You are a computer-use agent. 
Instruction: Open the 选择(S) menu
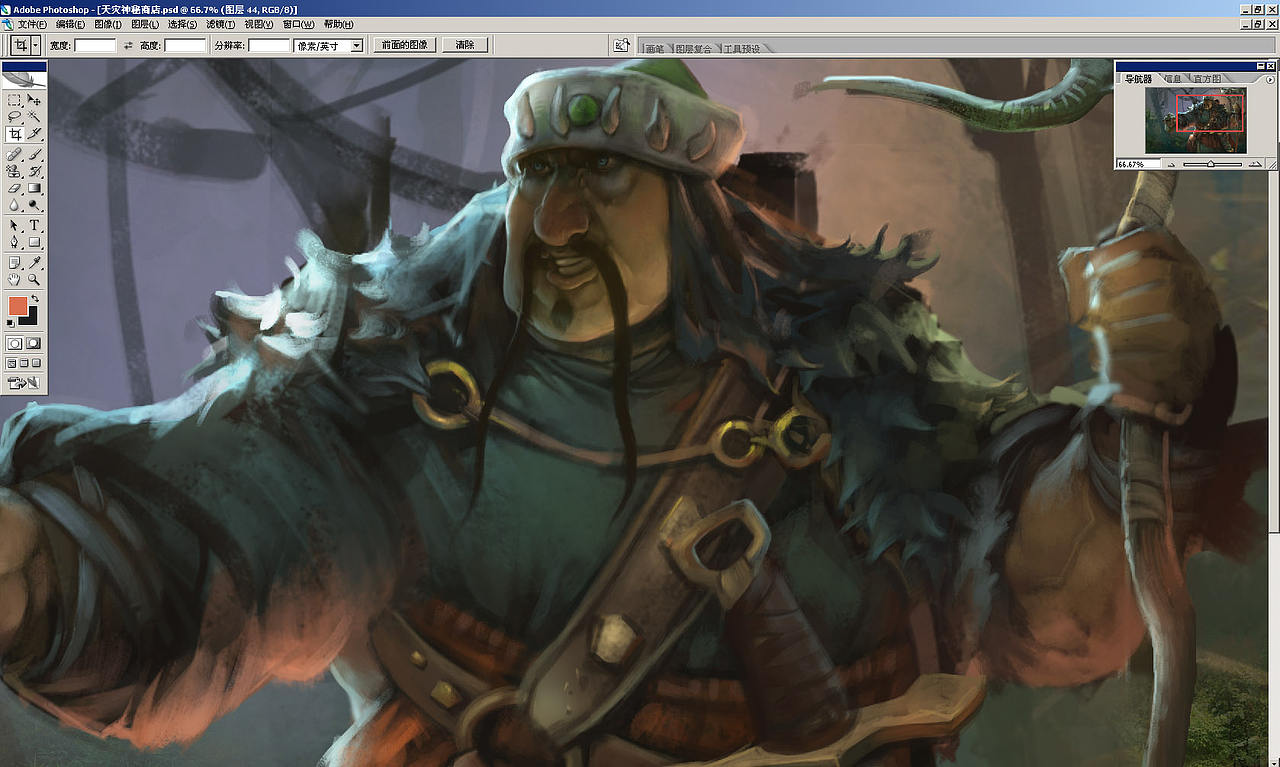click(182, 24)
